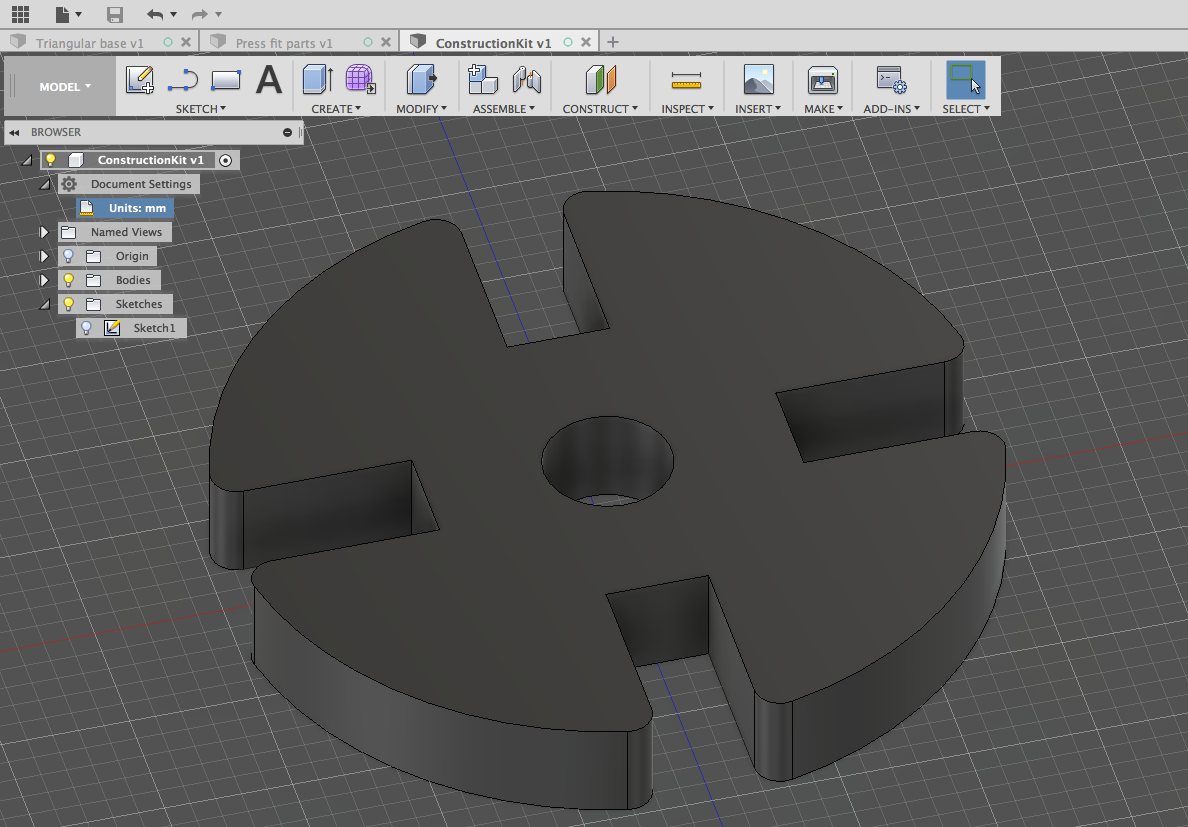1188x827 pixels.
Task: Select the Scripts and Add-Ins icon
Action: 891,79
